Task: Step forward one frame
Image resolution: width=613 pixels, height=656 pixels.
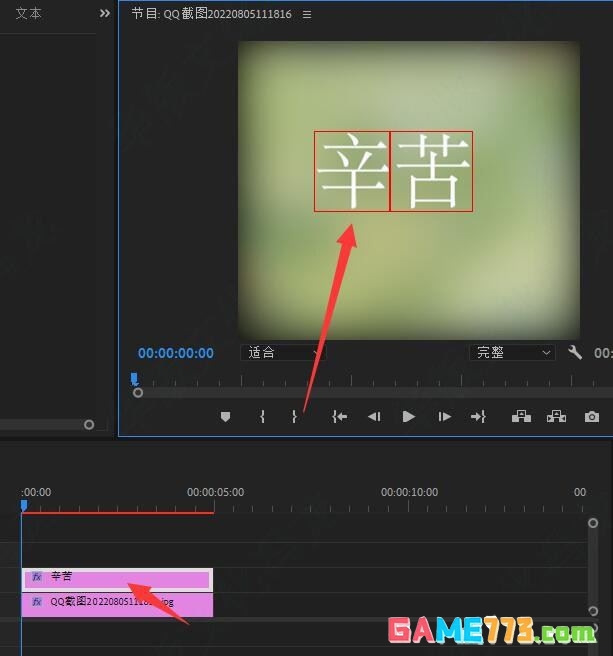Action: click(x=444, y=417)
